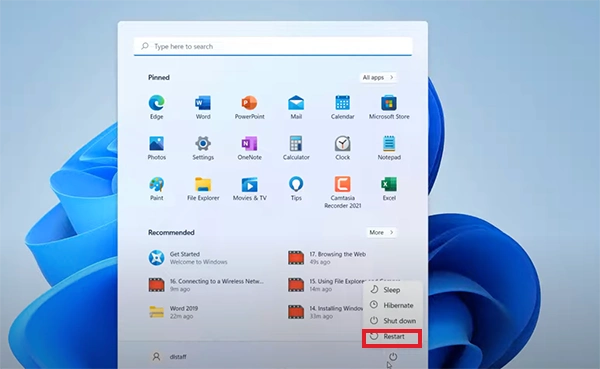
Task: Choose Restart from the power menu
Action: [392, 336]
